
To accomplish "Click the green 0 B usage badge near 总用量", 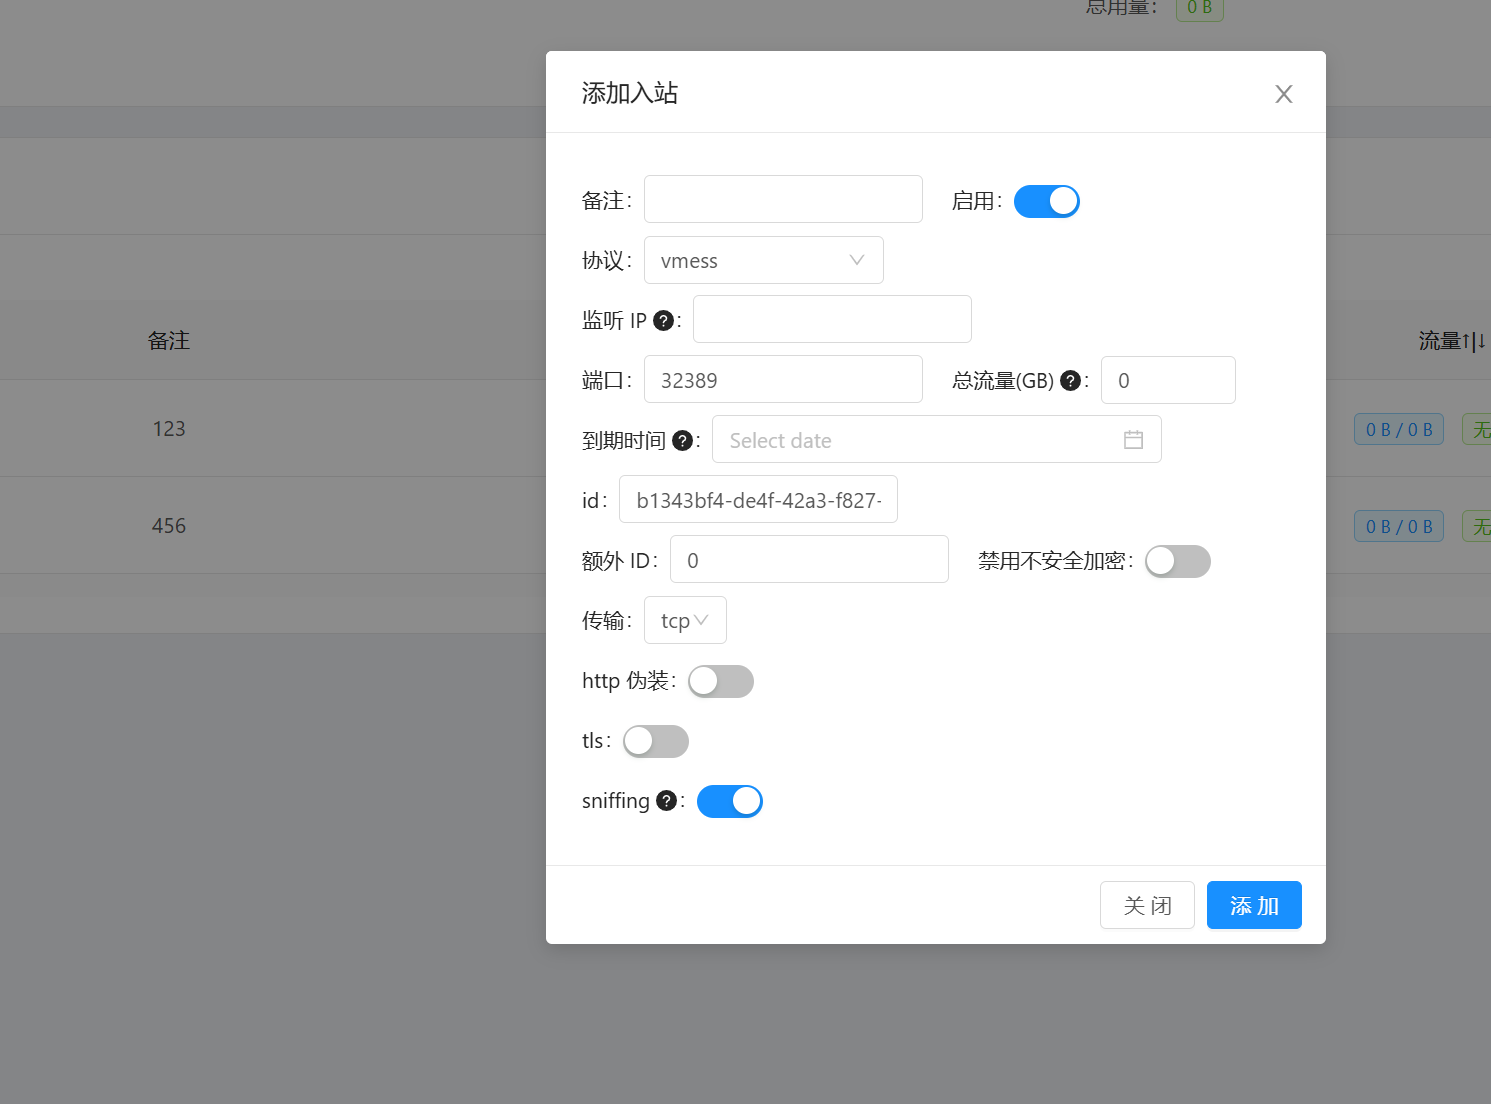I will (x=1199, y=9).
